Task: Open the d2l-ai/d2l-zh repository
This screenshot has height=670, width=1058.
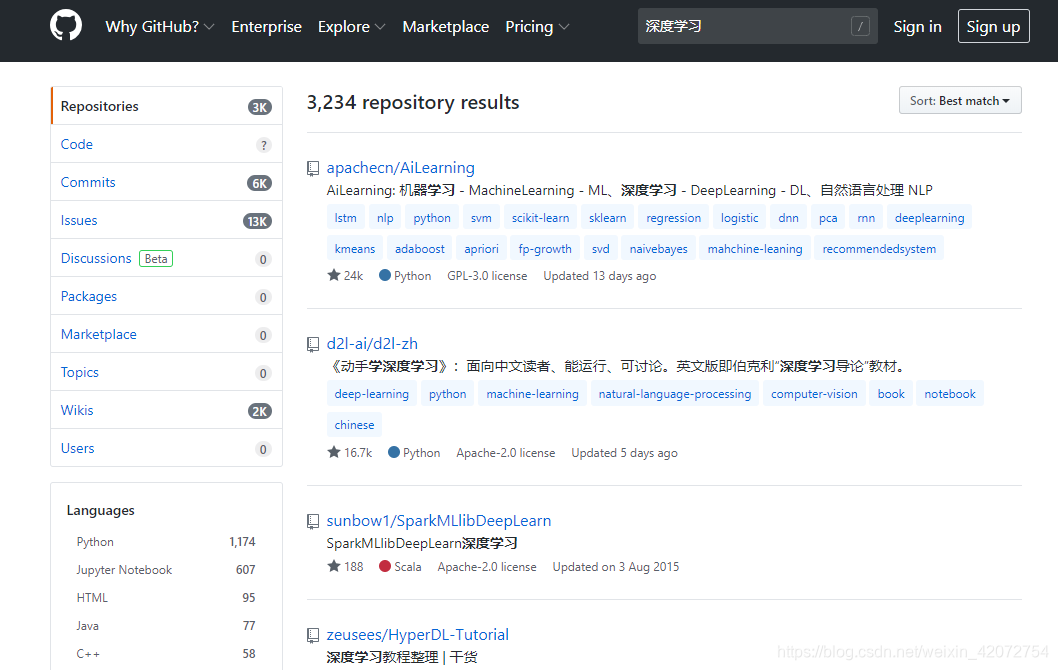Action: click(372, 343)
